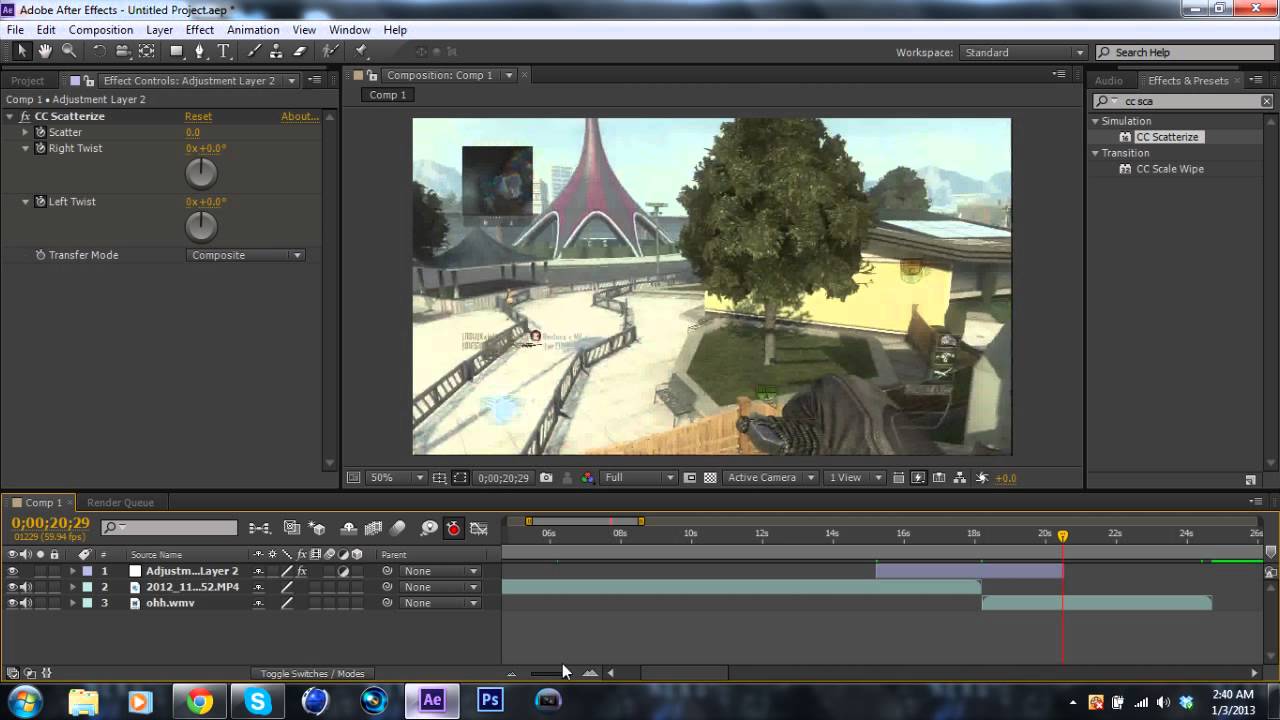Click Toggle Switches / Modes button
The width and height of the screenshot is (1280, 720).
point(312,674)
